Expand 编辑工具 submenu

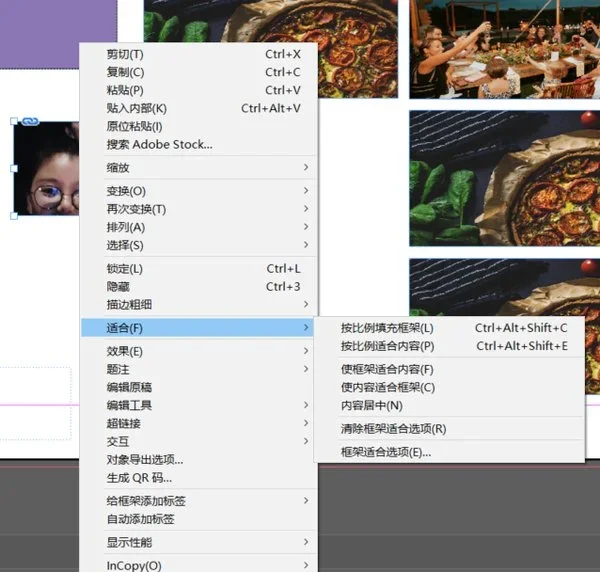[x=198, y=405]
